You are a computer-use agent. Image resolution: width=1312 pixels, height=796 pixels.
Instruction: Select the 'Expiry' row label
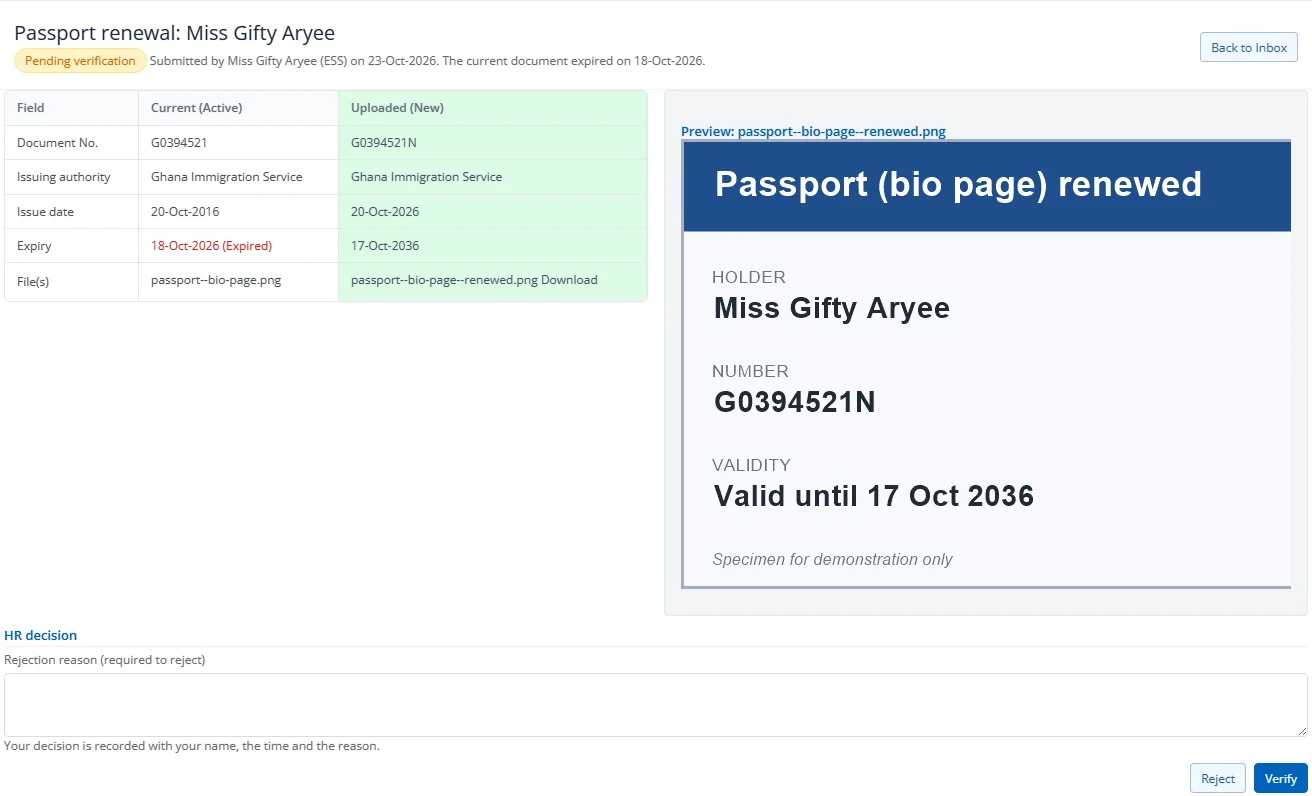(x=34, y=246)
